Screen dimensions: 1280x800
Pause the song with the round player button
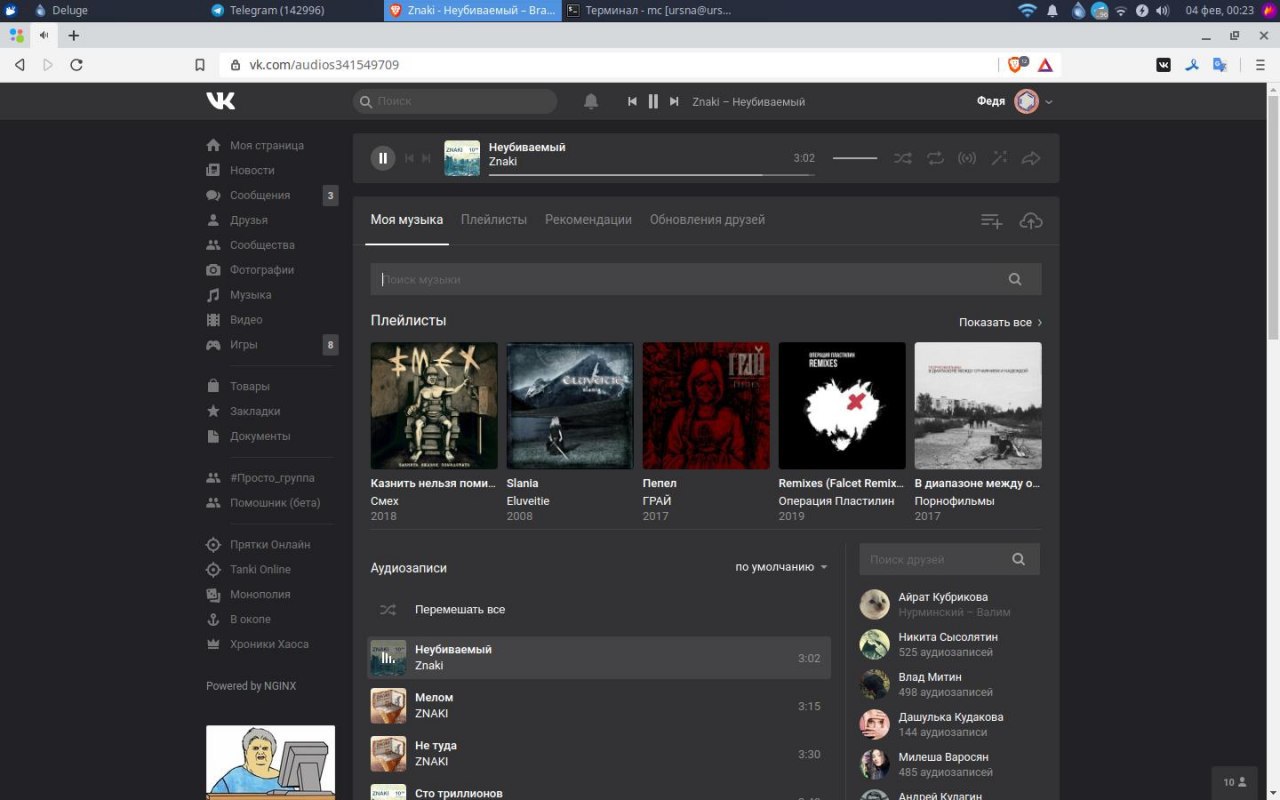383,158
